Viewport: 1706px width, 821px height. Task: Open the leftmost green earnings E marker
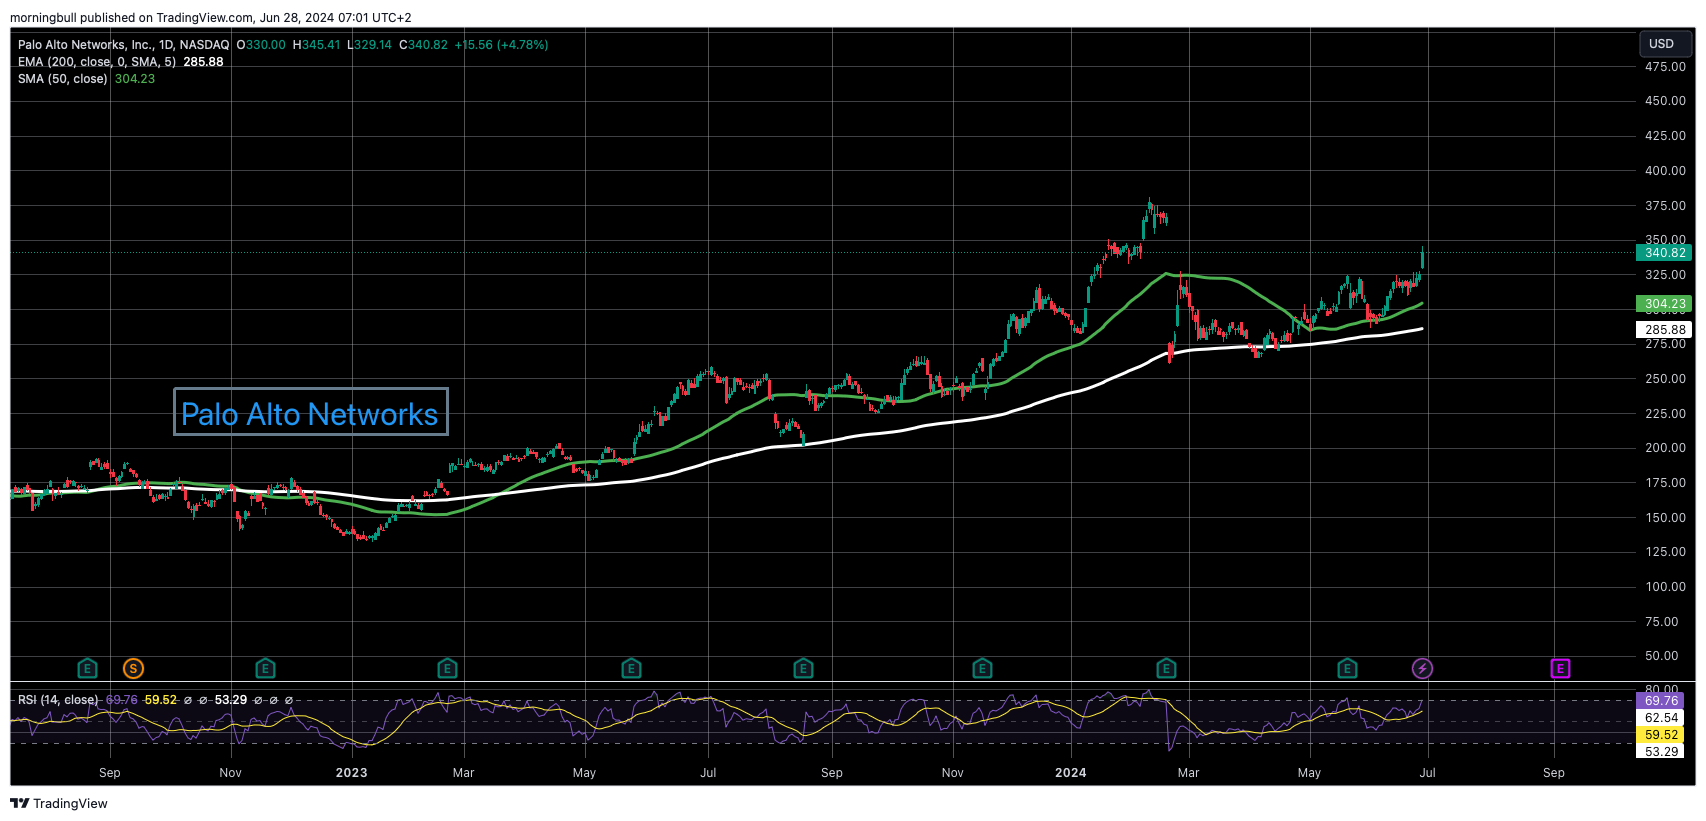87,668
